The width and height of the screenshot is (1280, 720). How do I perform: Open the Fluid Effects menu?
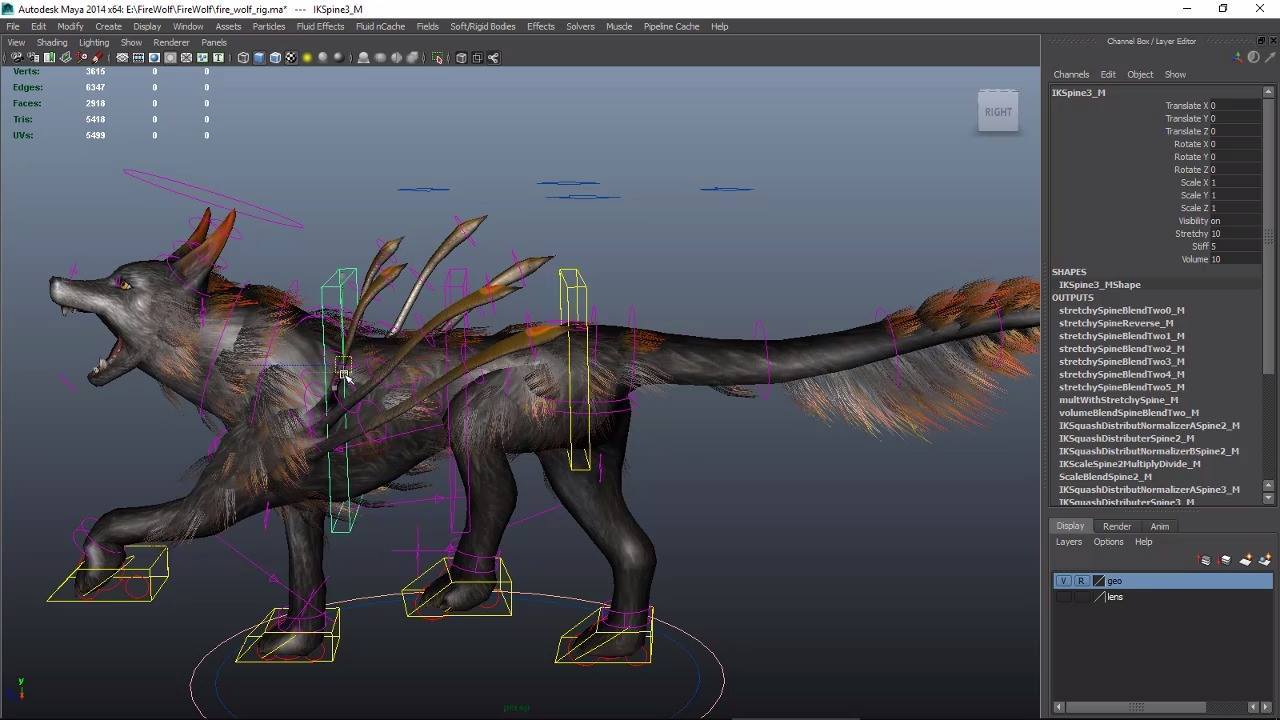pos(321,26)
